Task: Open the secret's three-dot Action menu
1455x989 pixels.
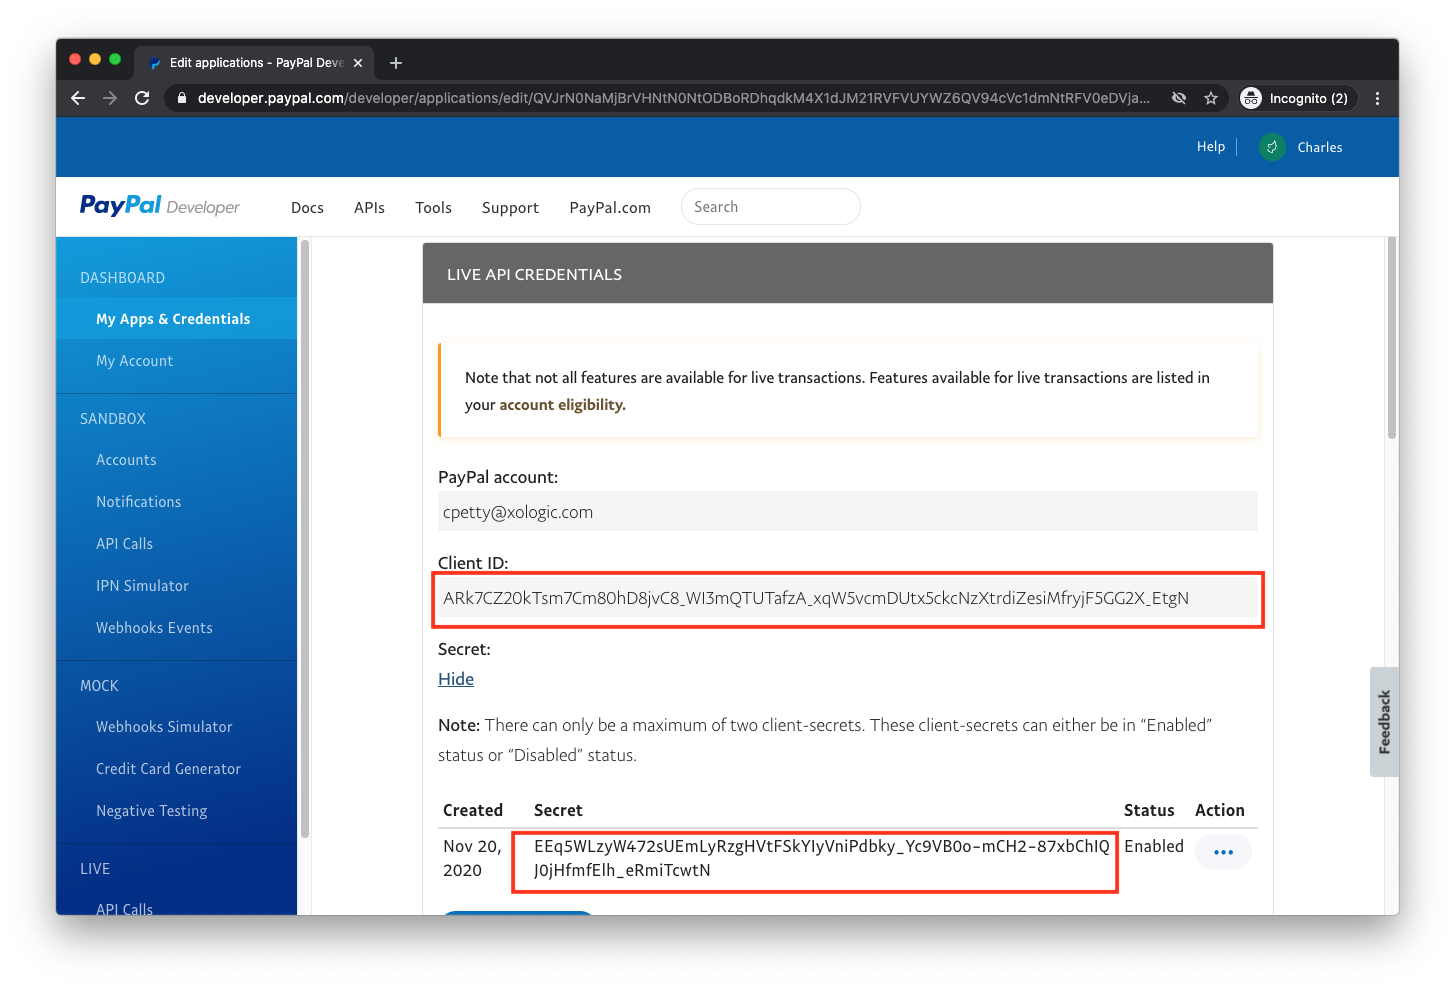Action: click(x=1223, y=852)
